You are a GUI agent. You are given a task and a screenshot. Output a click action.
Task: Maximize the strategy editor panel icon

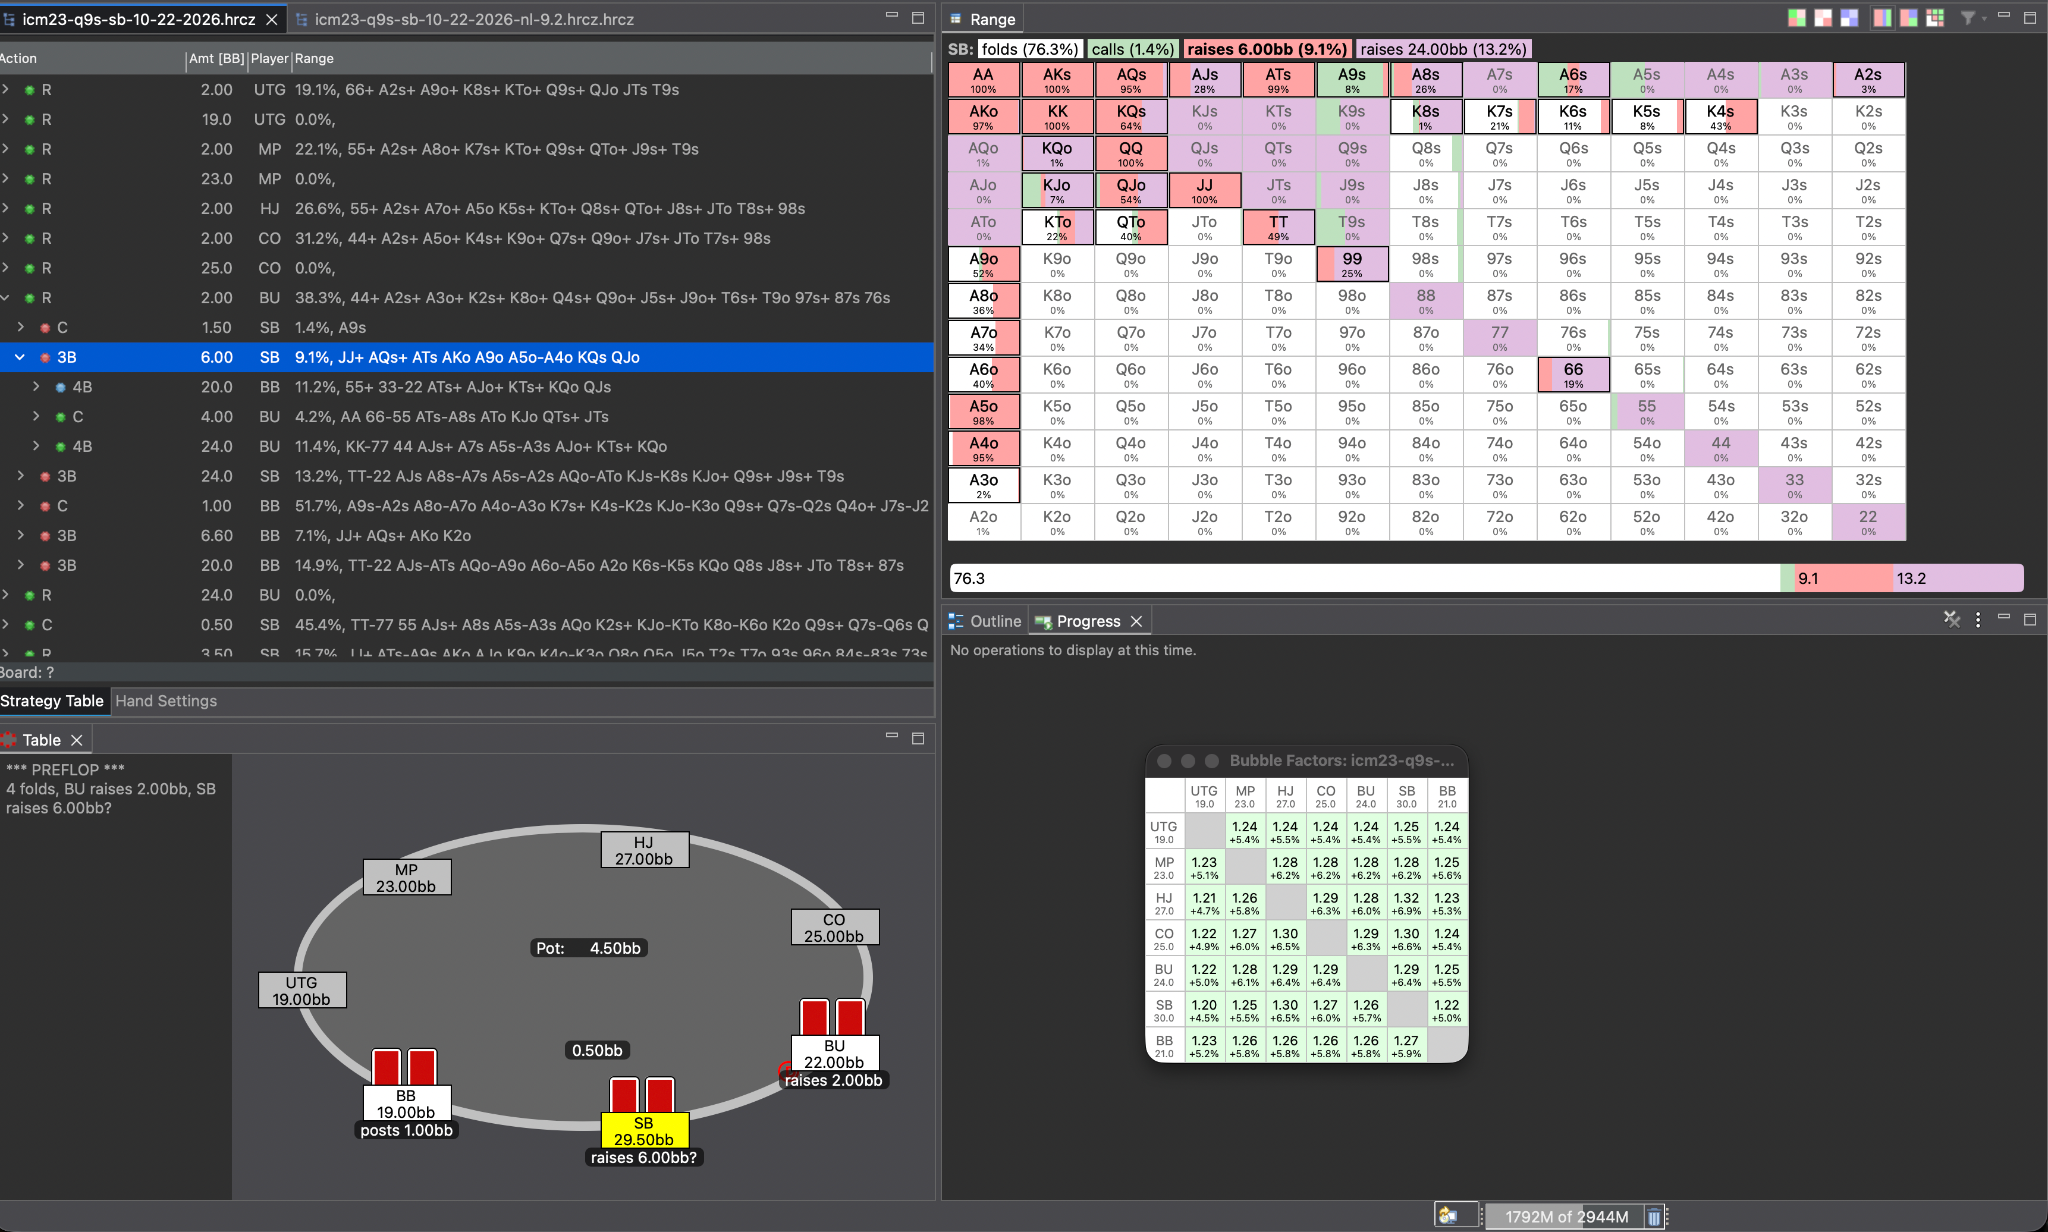[x=918, y=17]
